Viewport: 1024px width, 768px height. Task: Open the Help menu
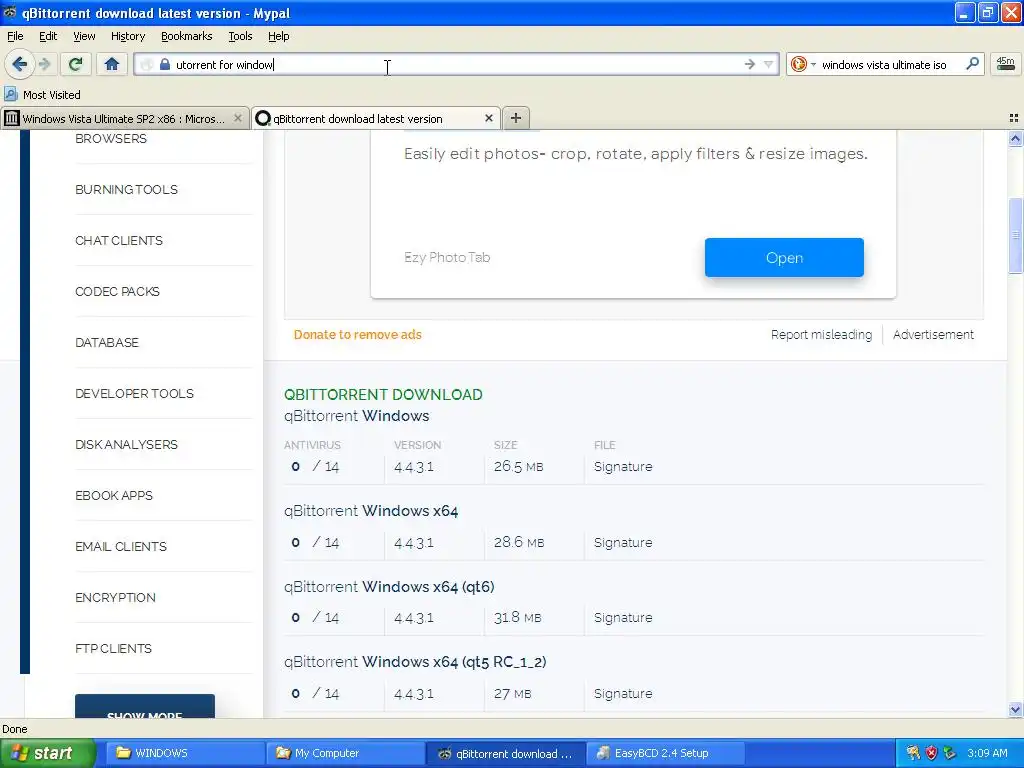(278, 36)
